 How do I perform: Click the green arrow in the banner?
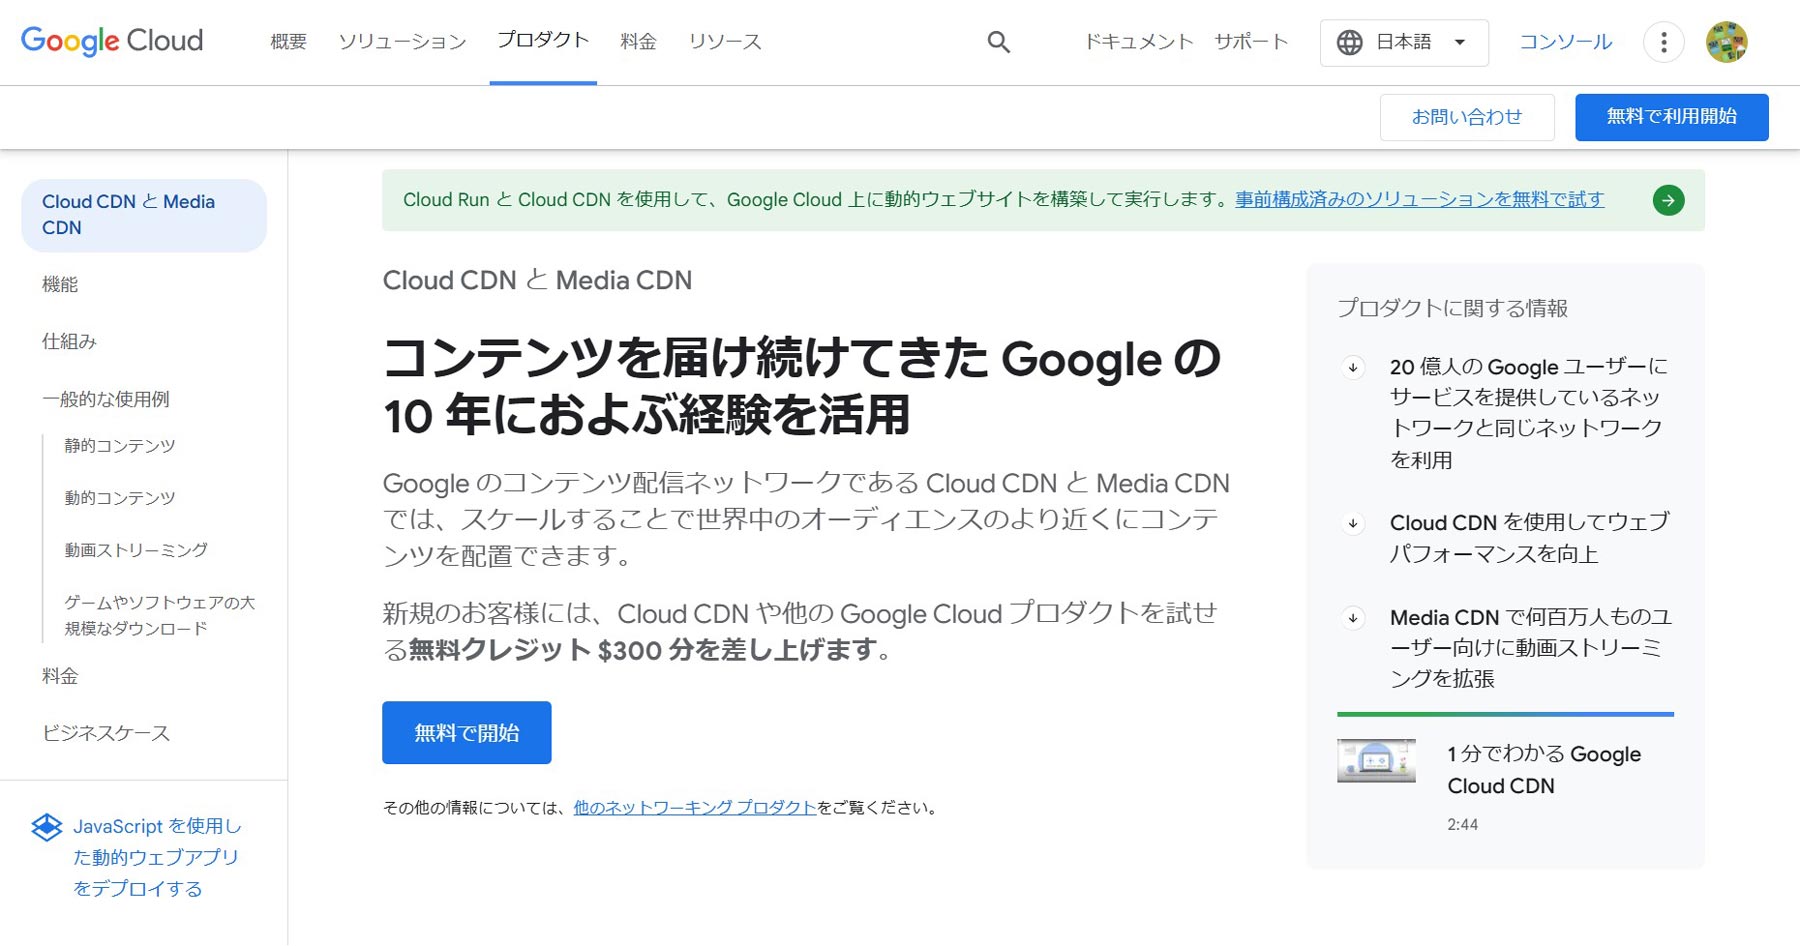1668,200
